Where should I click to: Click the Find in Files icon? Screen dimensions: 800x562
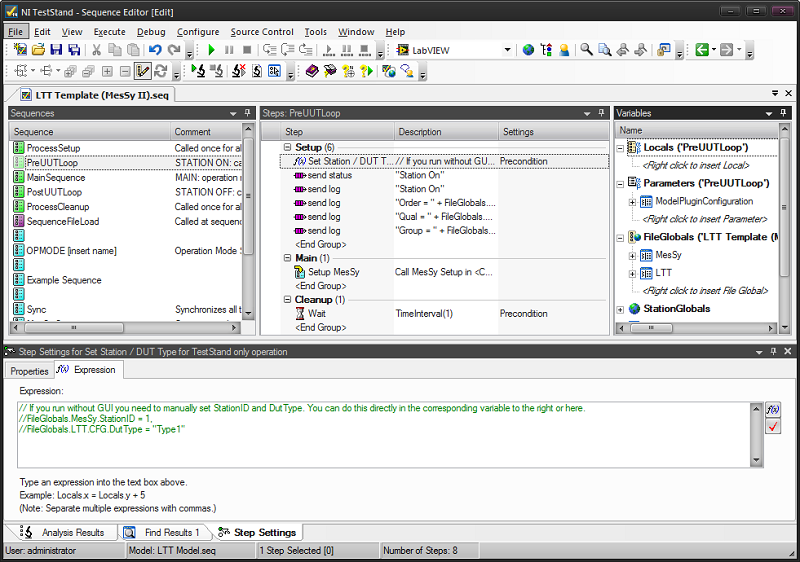pos(605,49)
